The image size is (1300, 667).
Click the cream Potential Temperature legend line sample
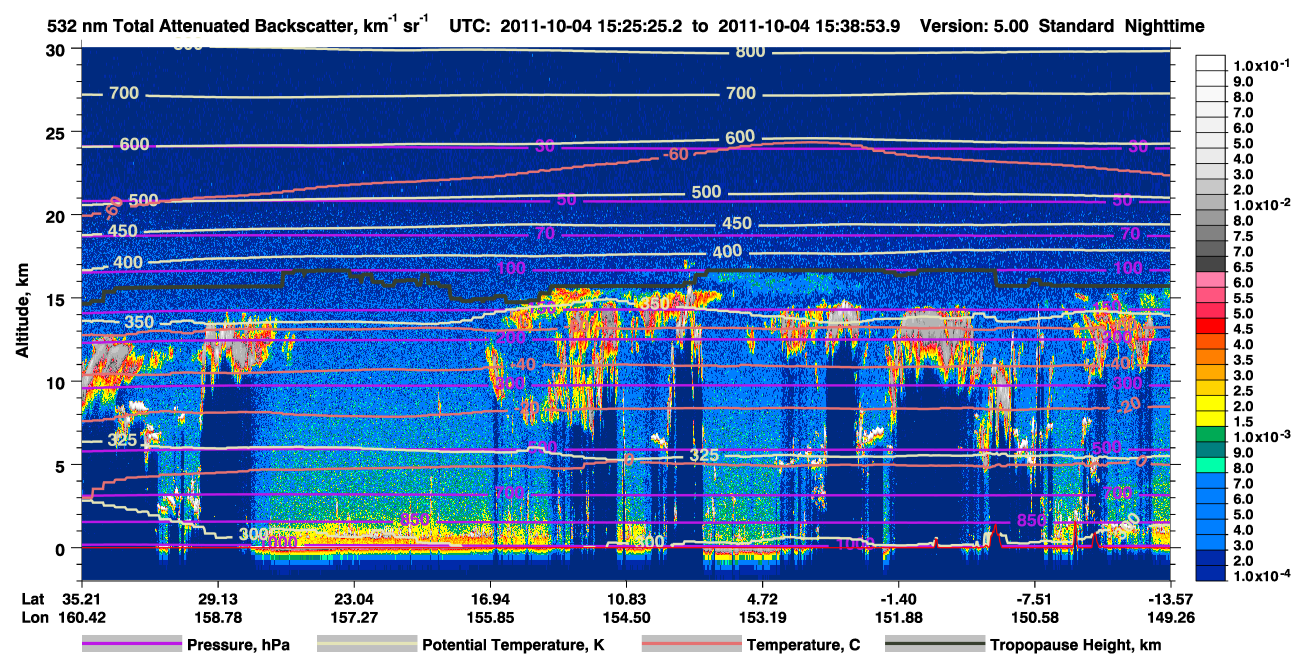tap(367, 645)
